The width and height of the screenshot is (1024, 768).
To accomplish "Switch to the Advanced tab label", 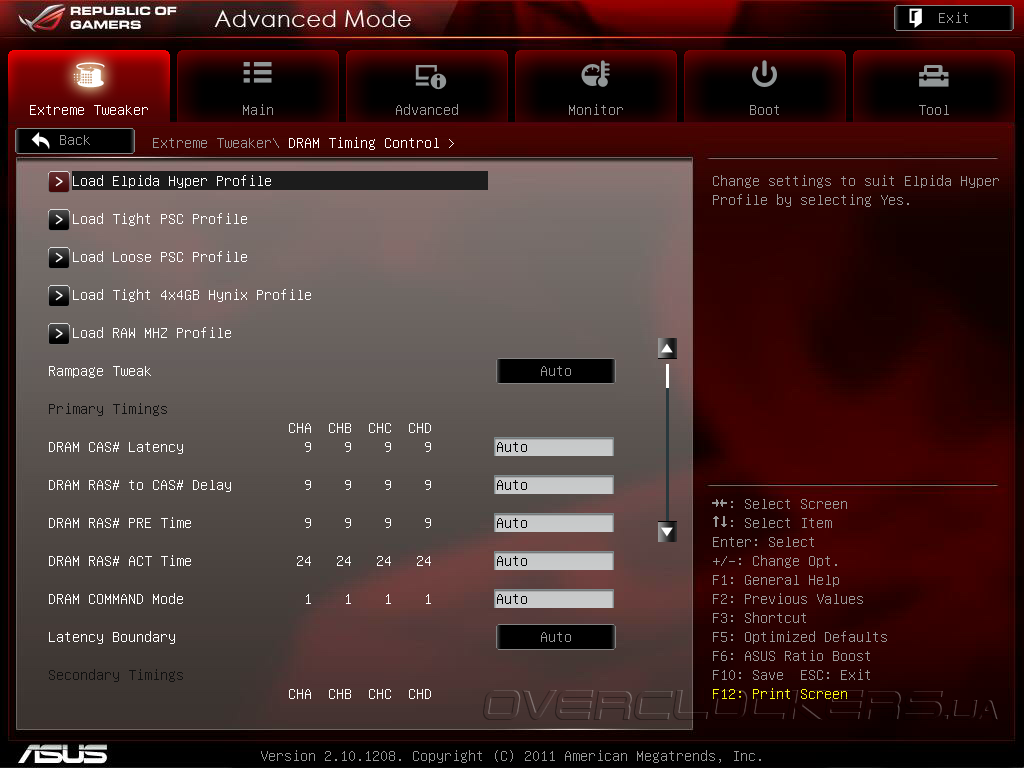I will 426,110.
